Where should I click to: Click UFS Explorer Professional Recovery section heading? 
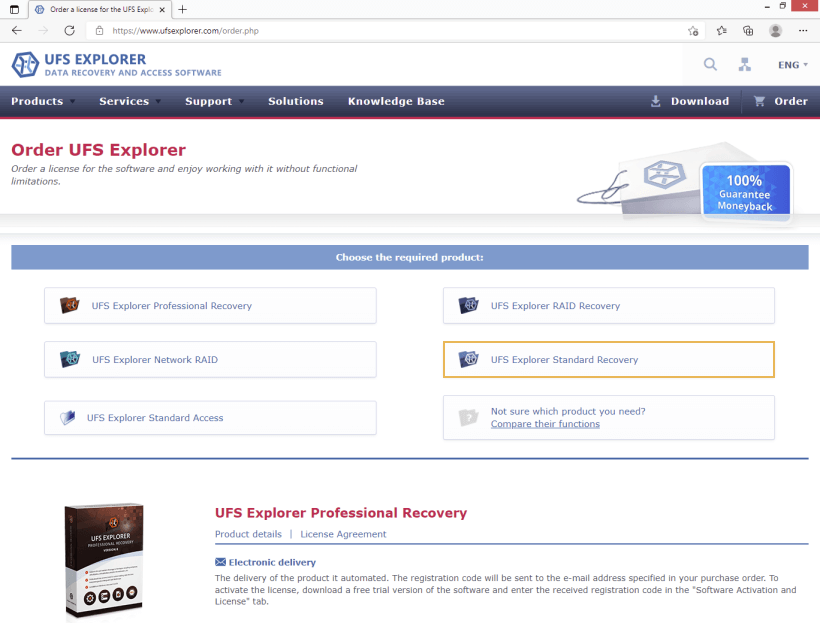(341, 513)
